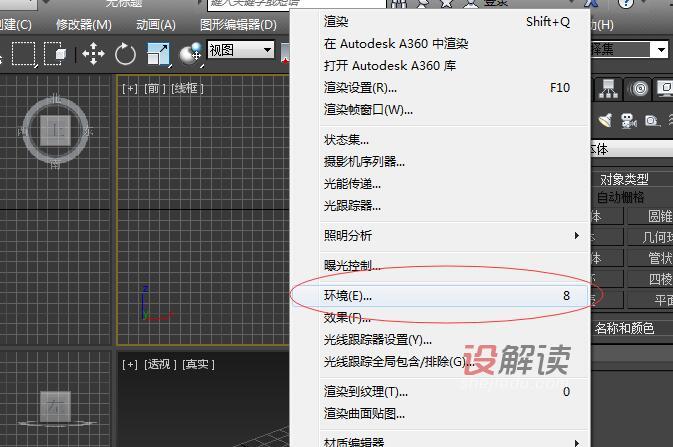Select the Lights create category icon
Viewport: 673px width, 447px height.
[x=605, y=121]
